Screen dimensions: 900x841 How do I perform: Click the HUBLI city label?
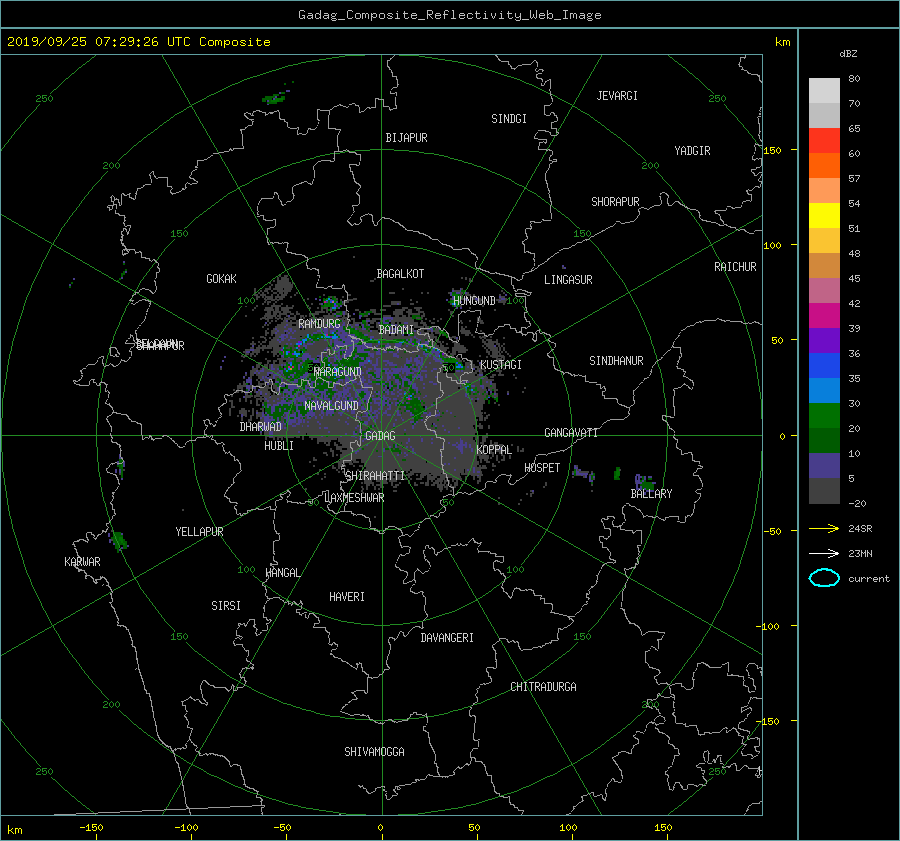tap(279, 445)
